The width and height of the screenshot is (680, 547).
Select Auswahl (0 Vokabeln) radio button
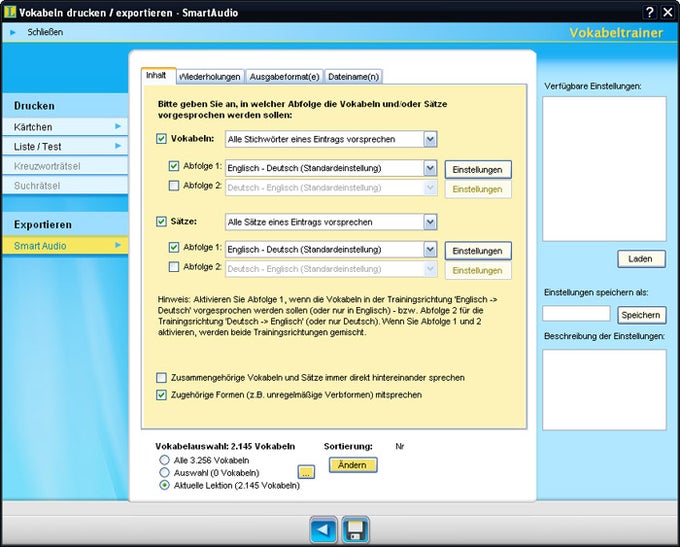coord(164,472)
